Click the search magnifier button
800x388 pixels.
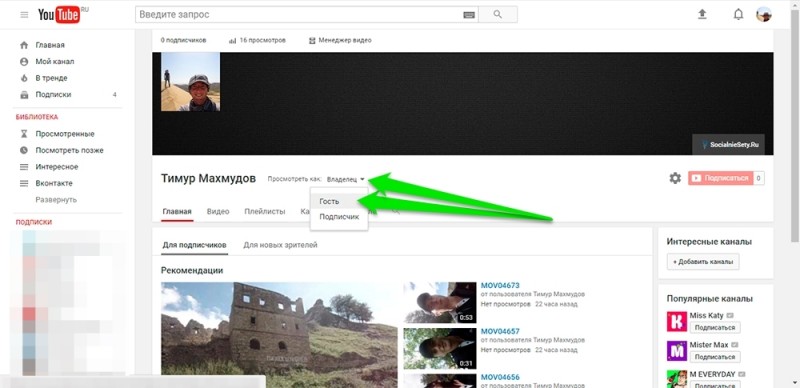tap(498, 14)
